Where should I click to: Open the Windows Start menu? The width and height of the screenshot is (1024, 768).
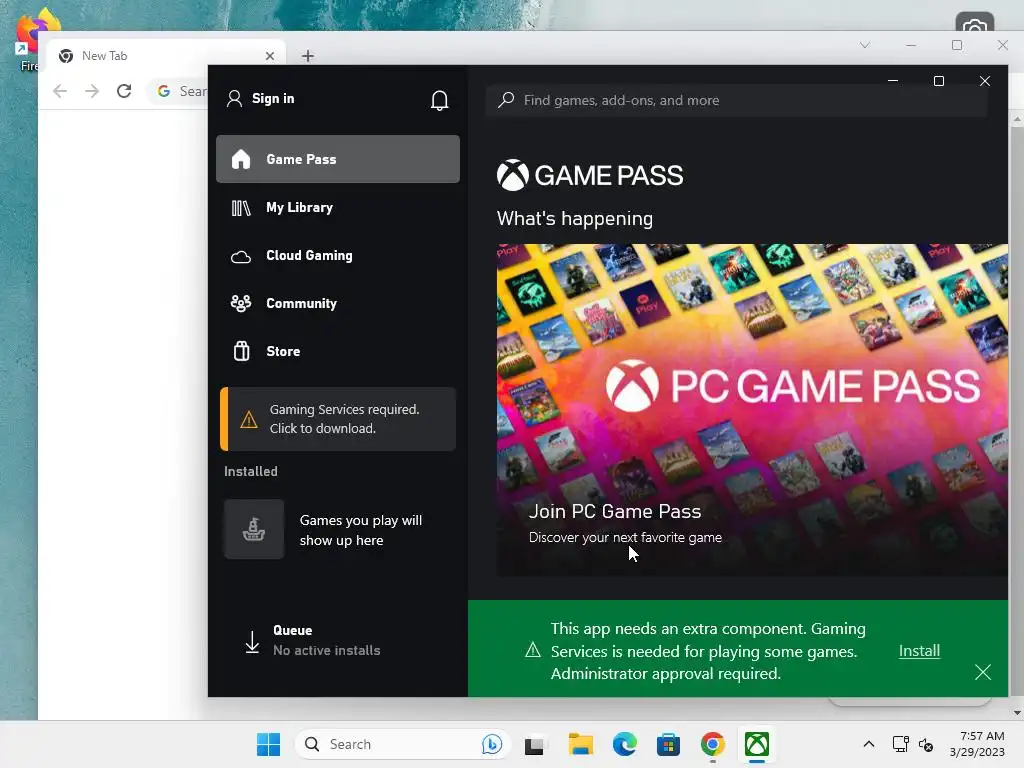[x=268, y=744]
